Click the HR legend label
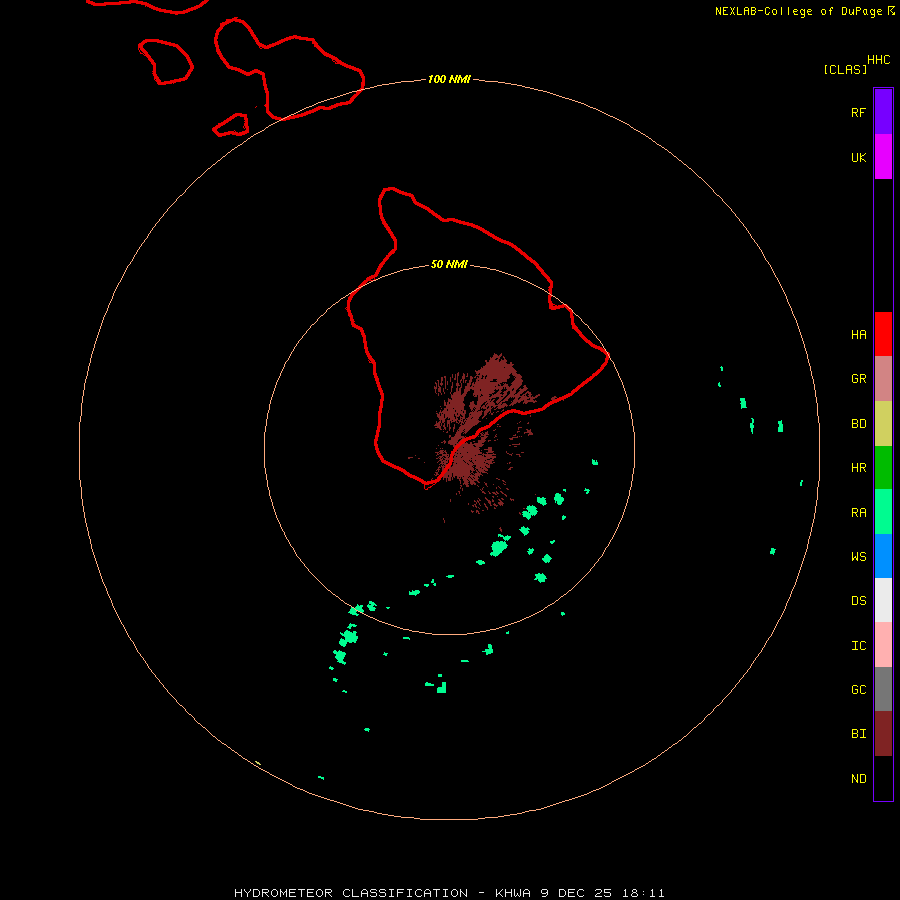The height and width of the screenshot is (900, 900). (858, 468)
